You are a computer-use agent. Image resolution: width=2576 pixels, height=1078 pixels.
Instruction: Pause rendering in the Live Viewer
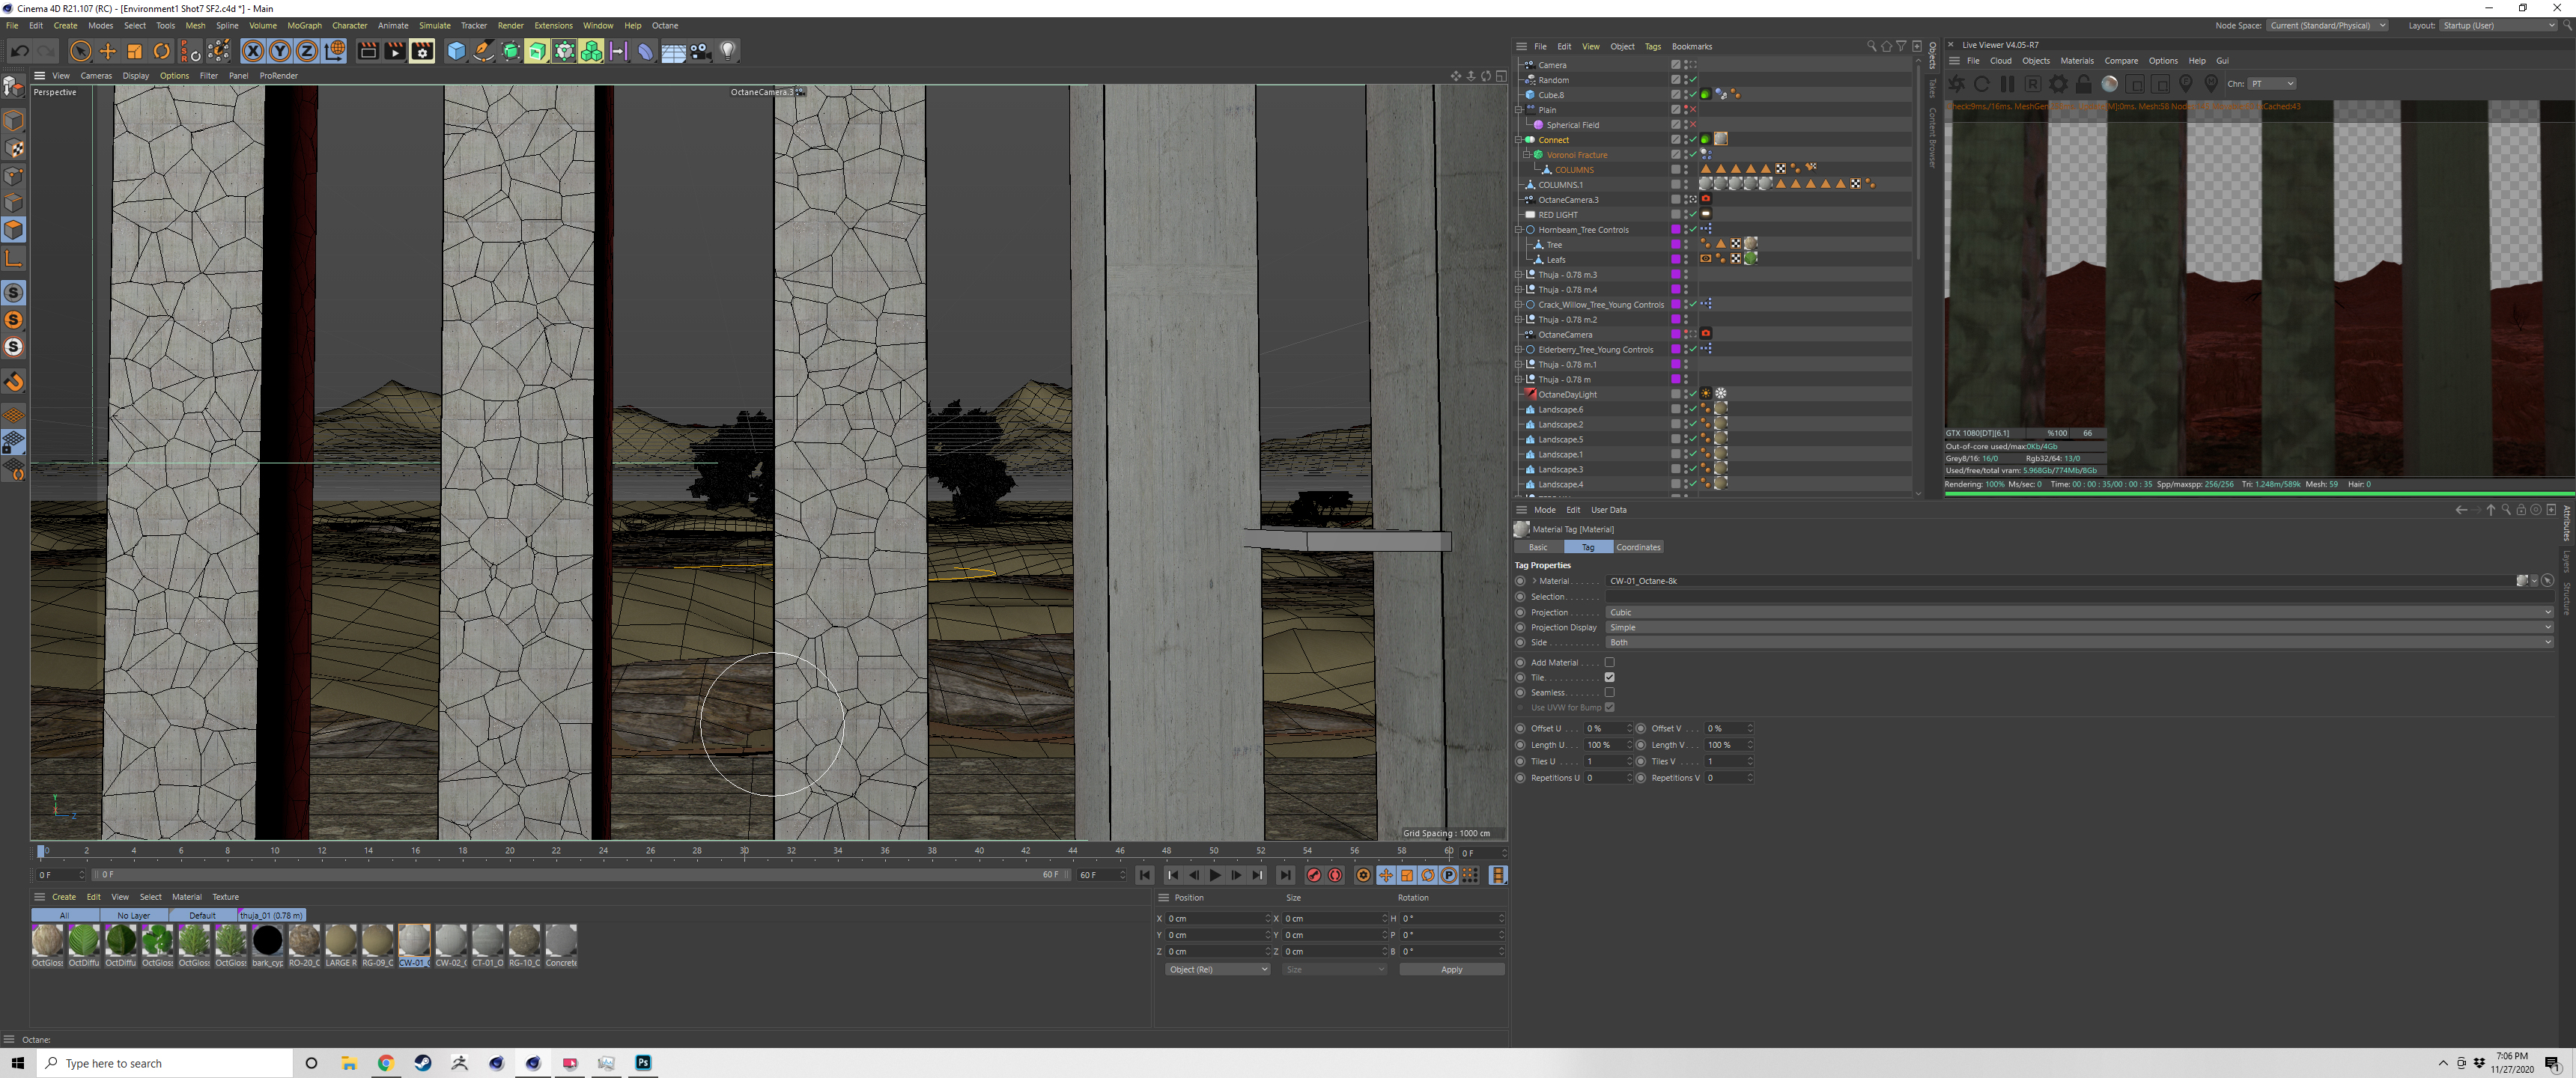(x=2007, y=84)
